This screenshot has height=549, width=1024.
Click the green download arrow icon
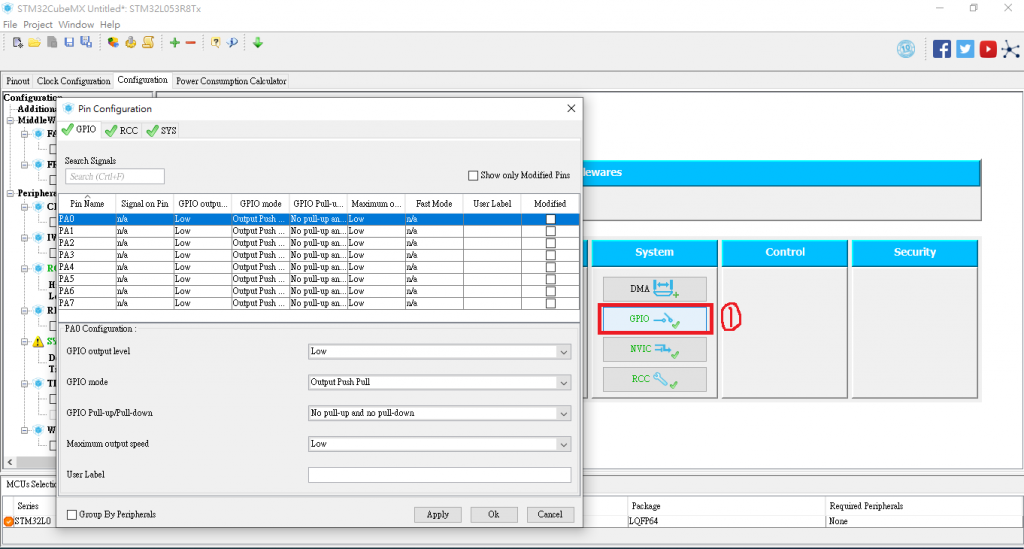tap(258, 42)
